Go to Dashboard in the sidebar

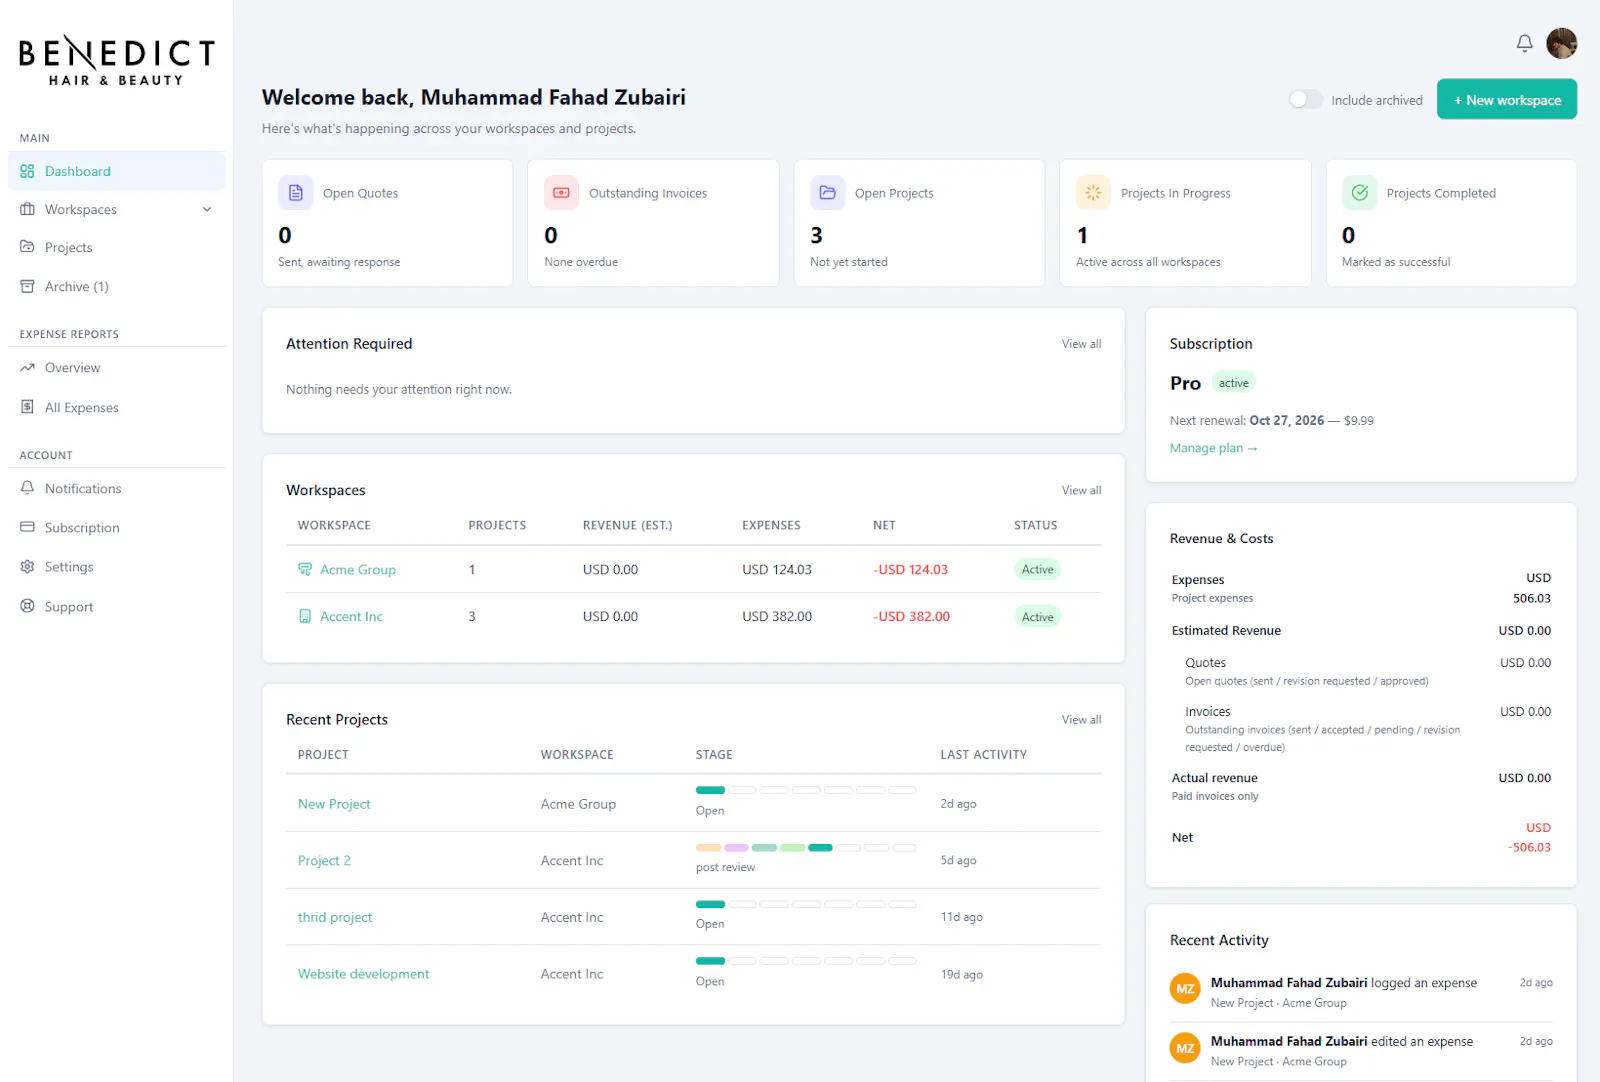[116, 171]
